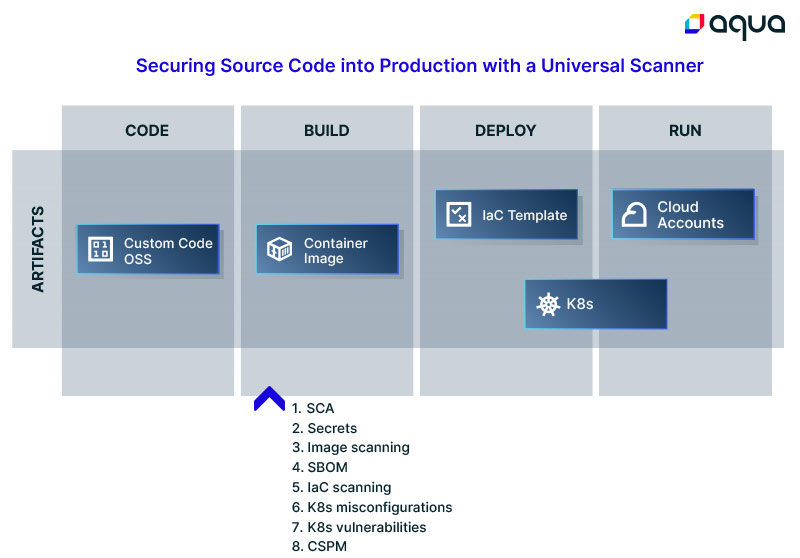Click the BUILD column header
This screenshot has width=800, height=558.
[x=327, y=131]
